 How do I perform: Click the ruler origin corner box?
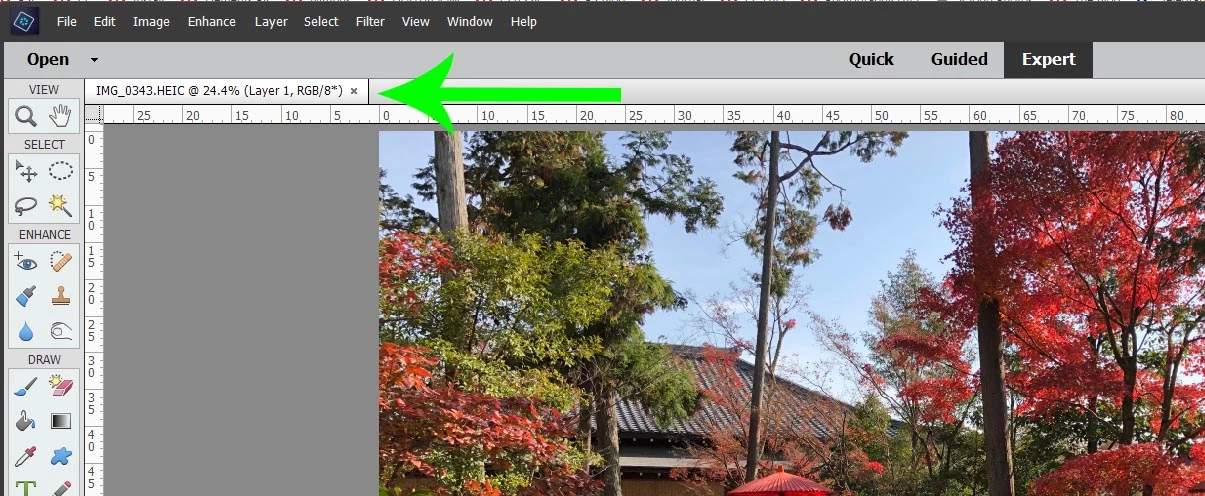93,115
